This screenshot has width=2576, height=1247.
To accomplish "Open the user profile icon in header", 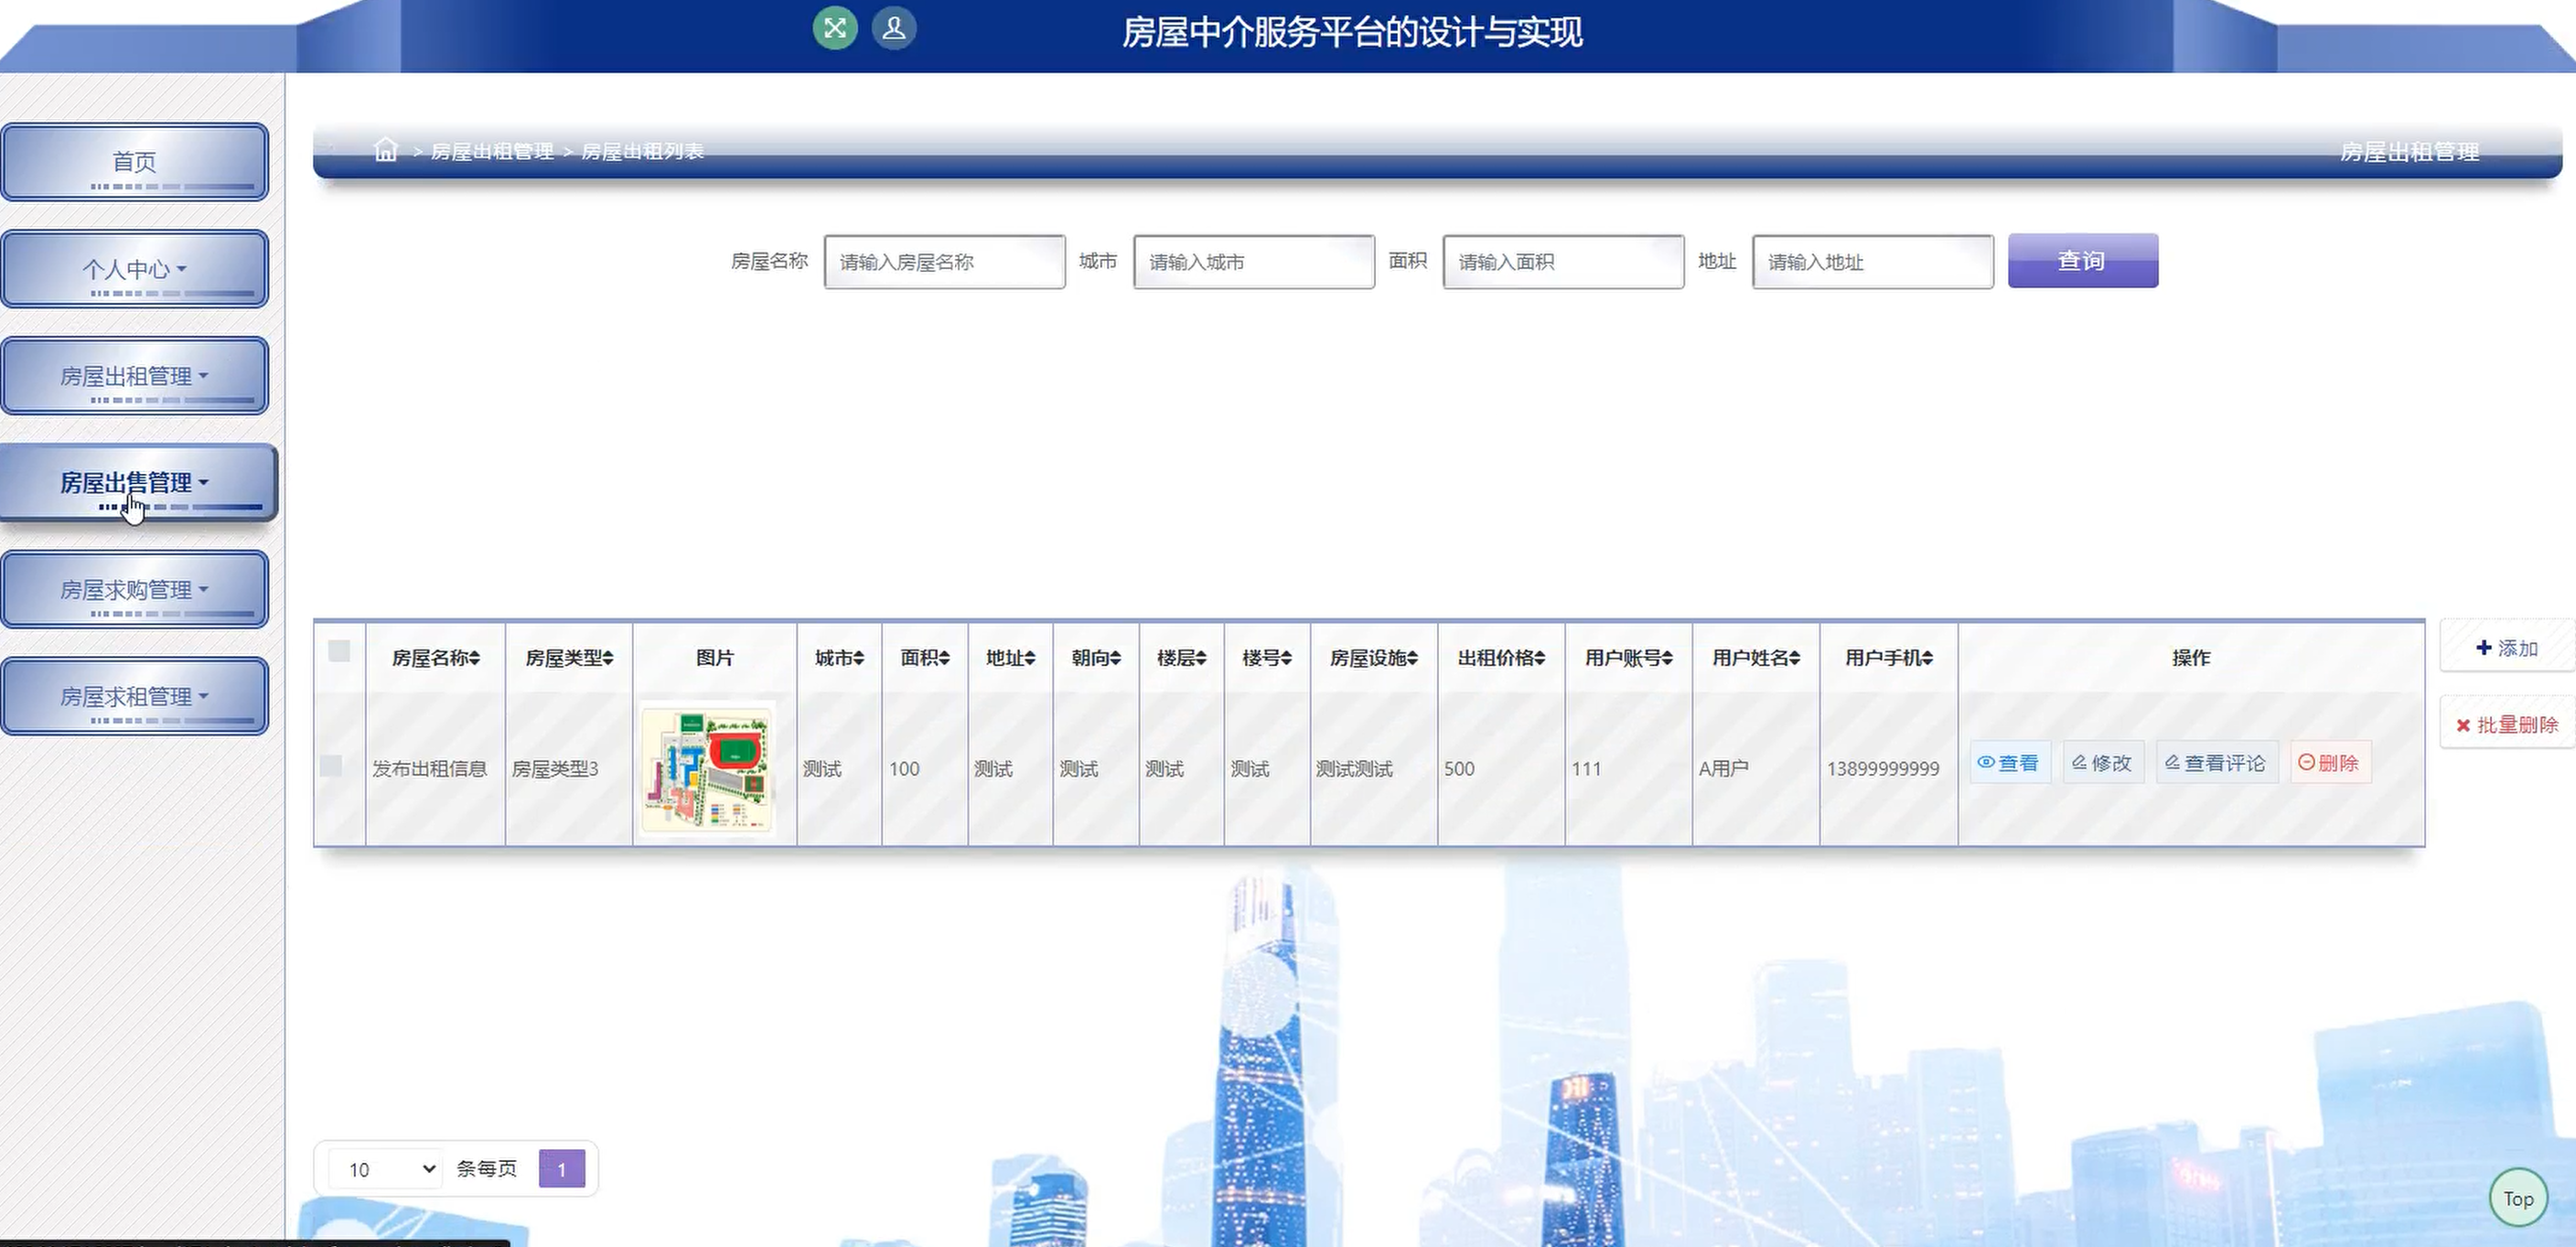I will click(894, 28).
